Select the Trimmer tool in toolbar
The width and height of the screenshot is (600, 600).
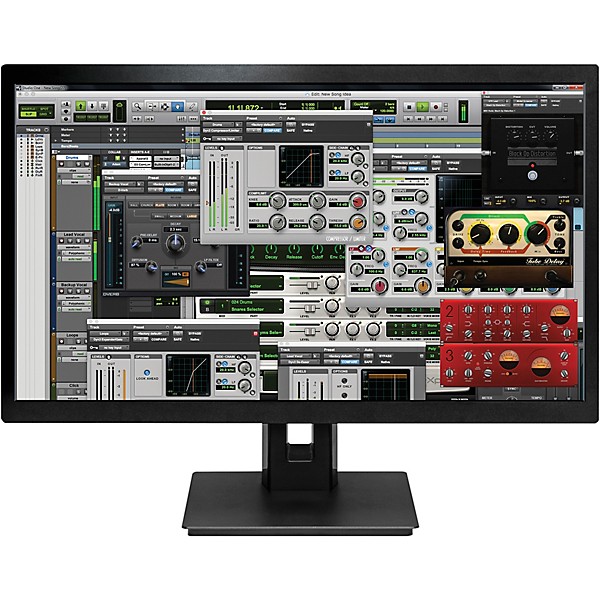click(152, 106)
